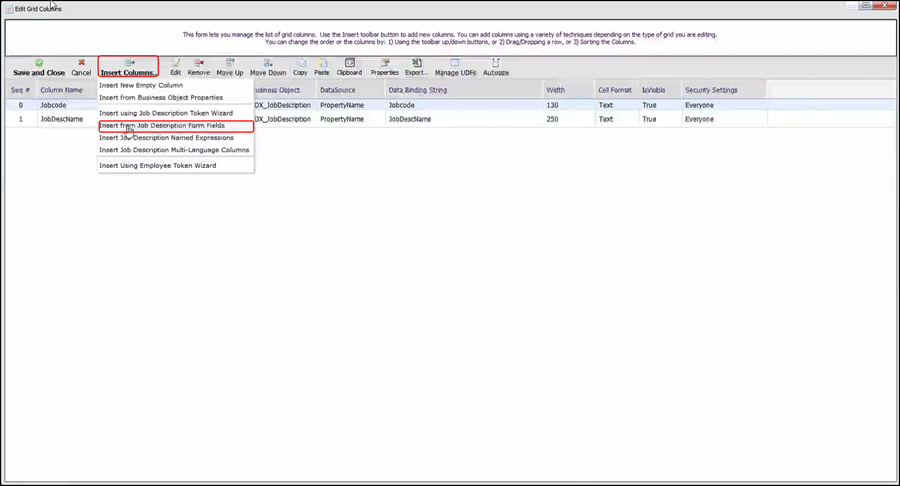Click the Paste toolbar button
The height and width of the screenshot is (486, 900).
321,67
